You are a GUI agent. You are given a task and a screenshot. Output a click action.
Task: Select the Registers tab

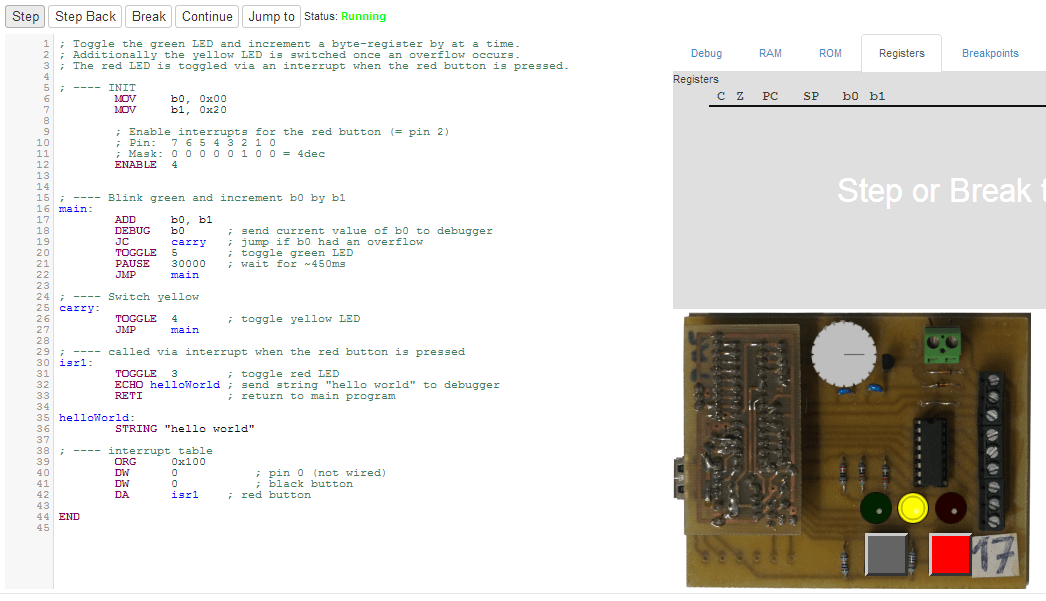(x=901, y=53)
